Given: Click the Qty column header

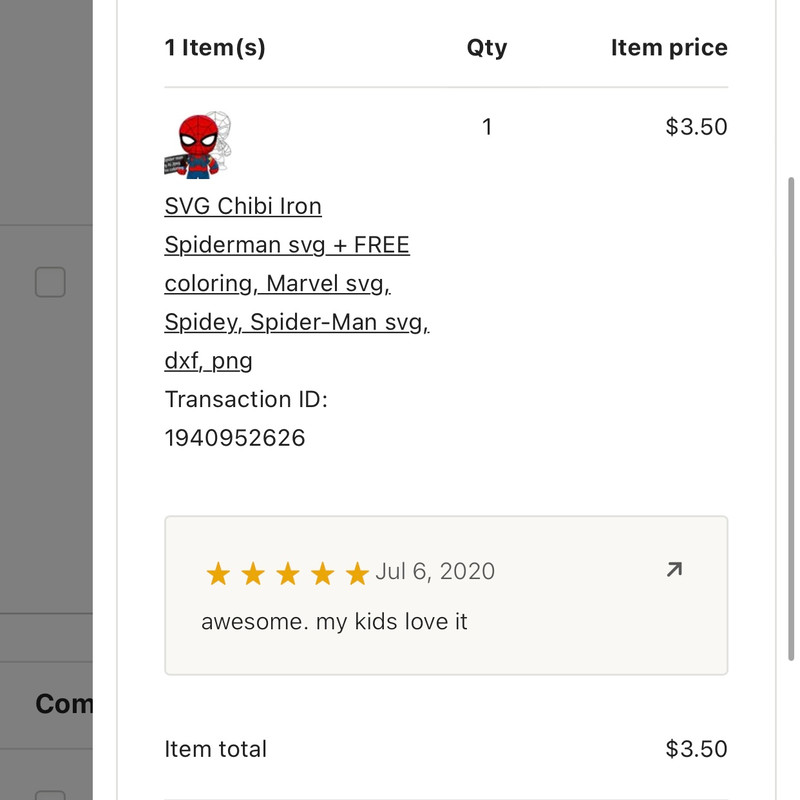Looking at the screenshot, I should (487, 47).
